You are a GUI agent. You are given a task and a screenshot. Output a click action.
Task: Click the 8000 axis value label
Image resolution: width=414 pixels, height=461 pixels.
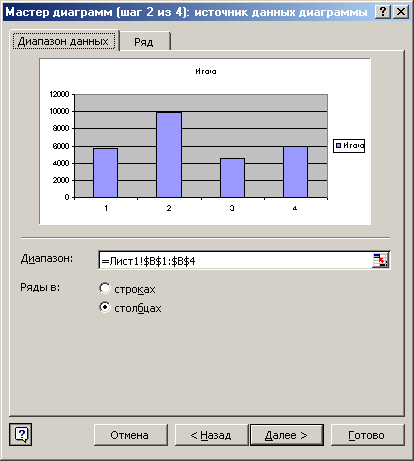click(x=61, y=128)
